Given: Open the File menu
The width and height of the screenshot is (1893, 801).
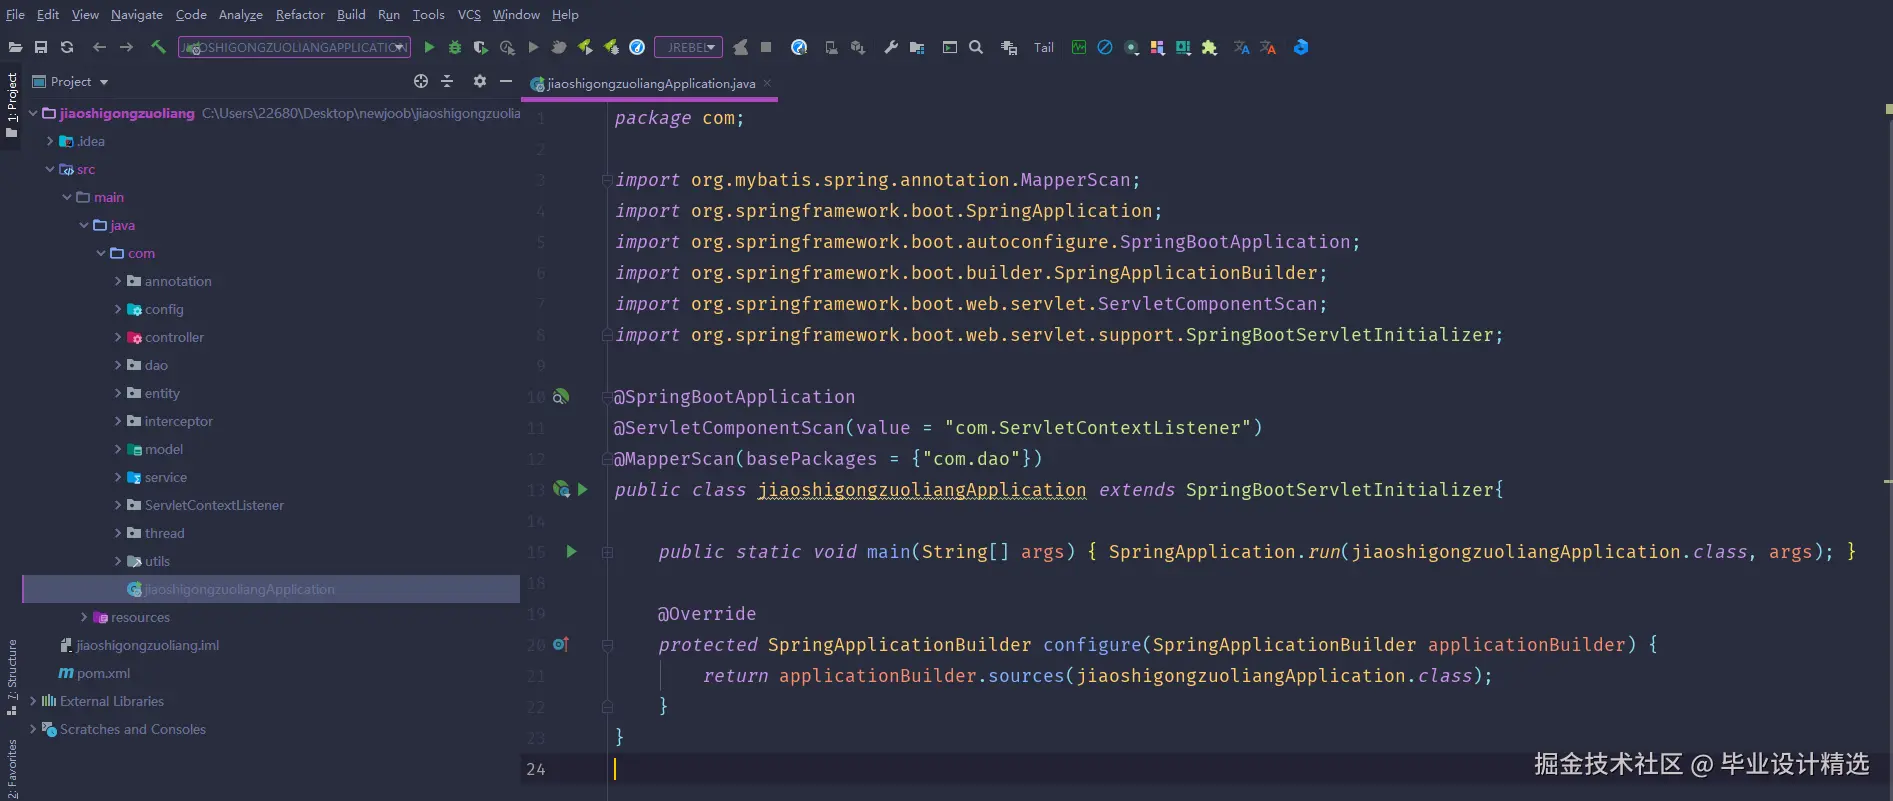Looking at the screenshot, I should [15, 14].
